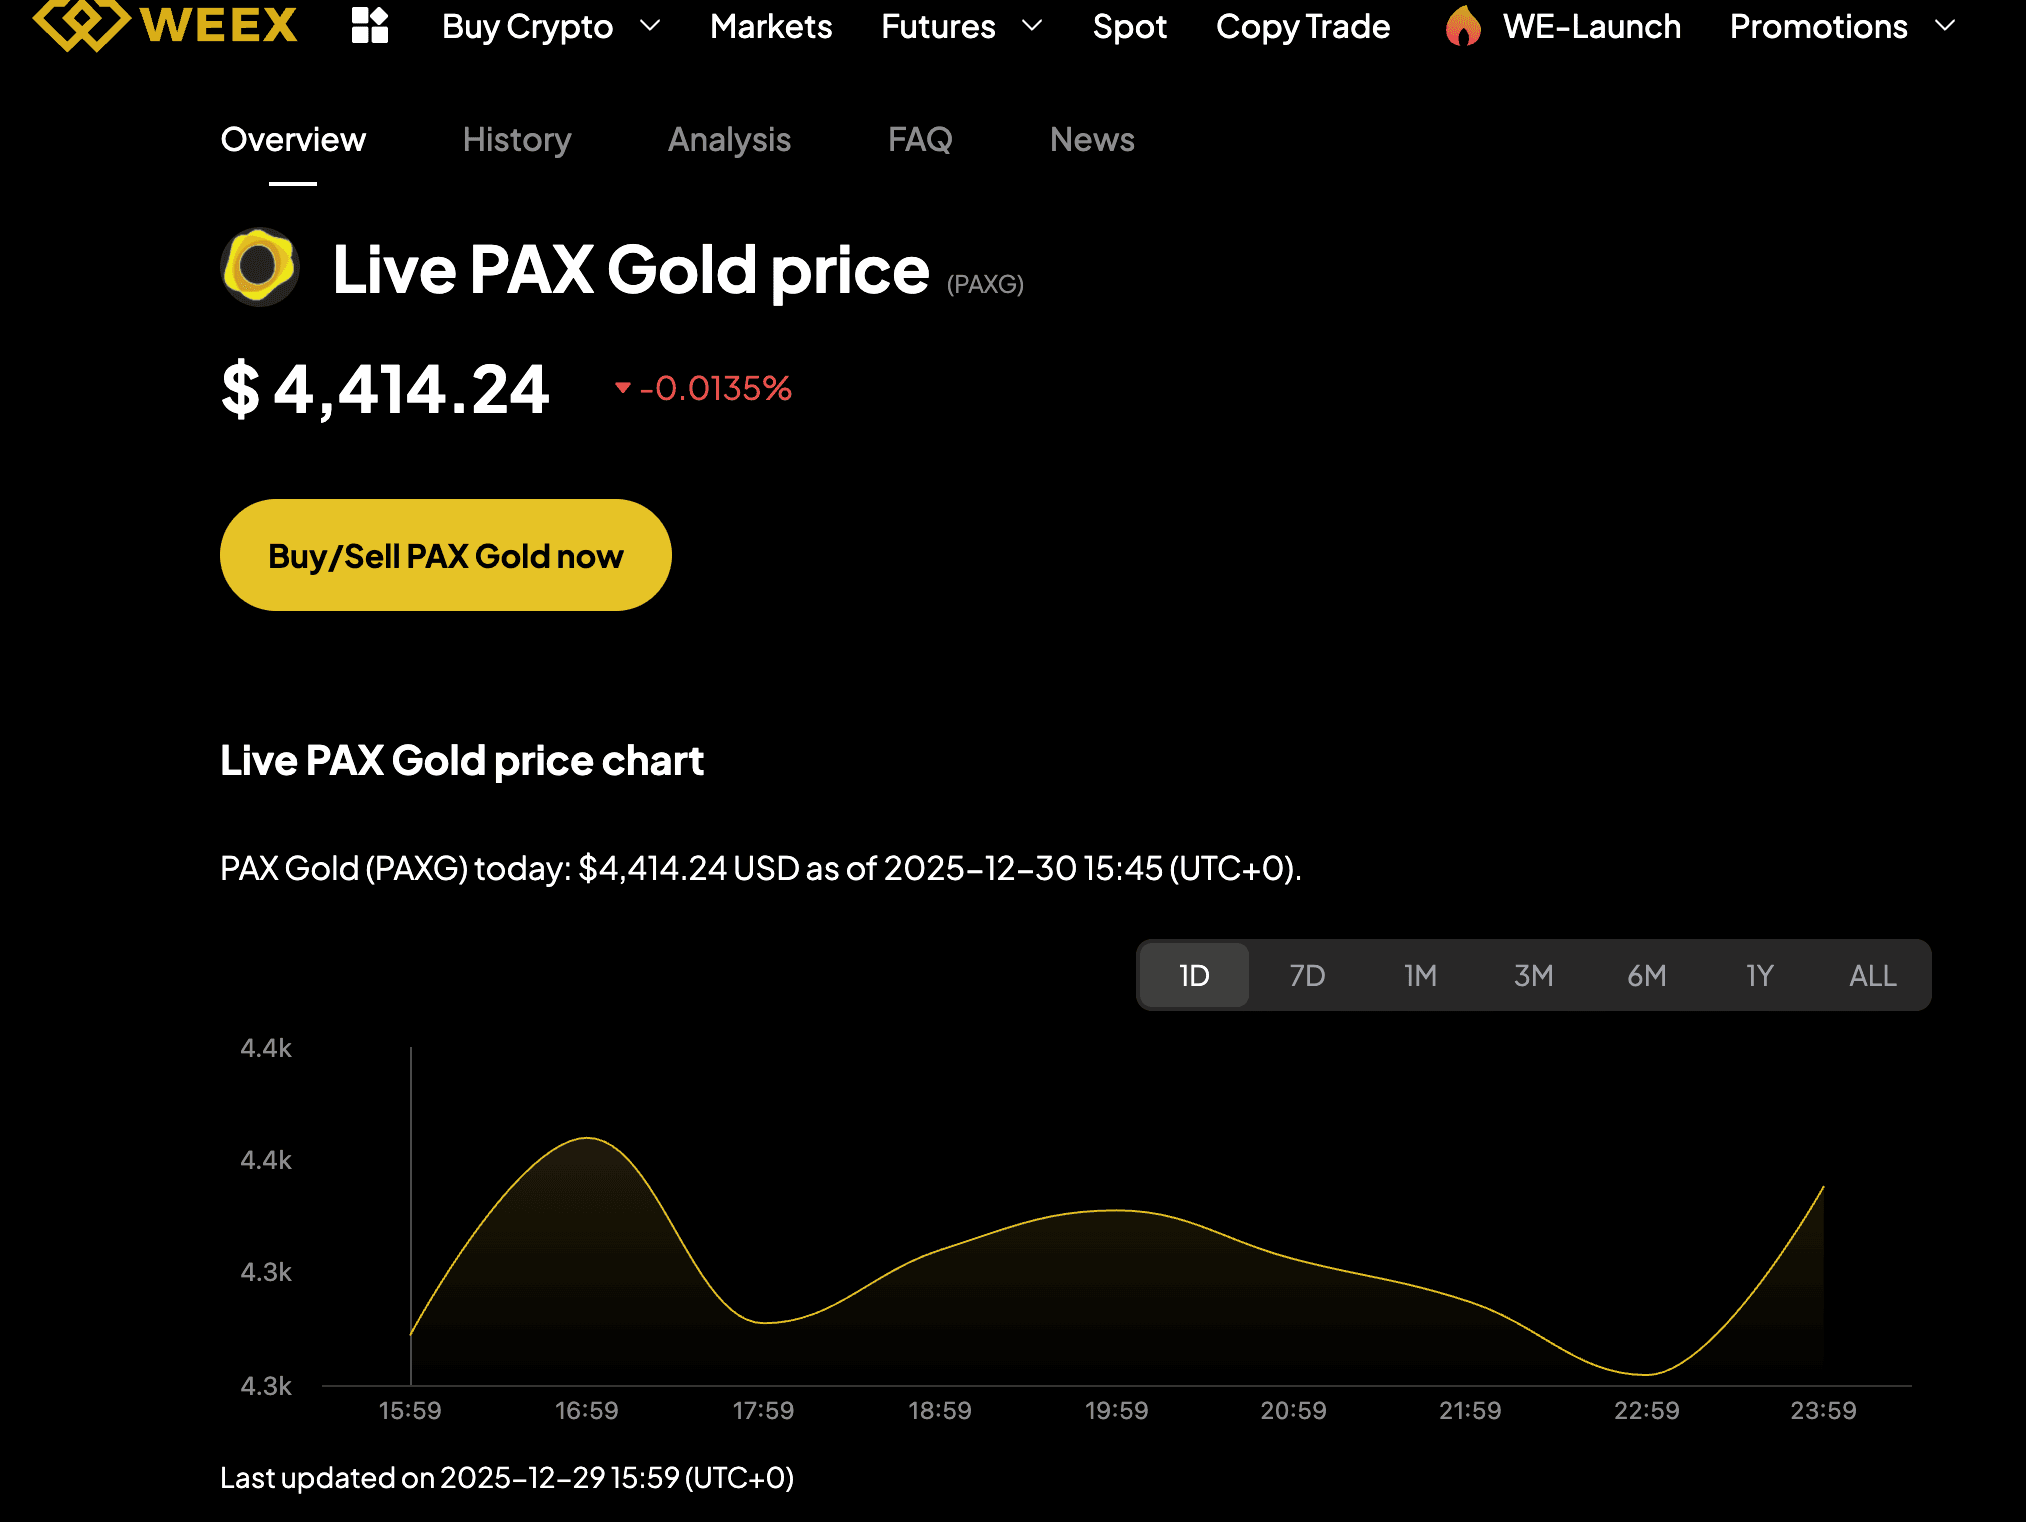Viewport: 2026px width, 1522px height.
Task: Click the WE-Launch flame icon
Action: 1463,27
